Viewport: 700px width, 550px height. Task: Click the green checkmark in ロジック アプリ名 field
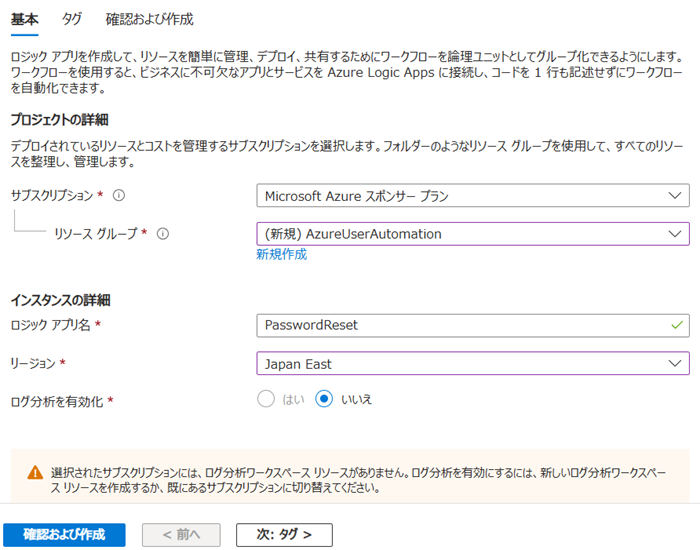pyautogui.click(x=677, y=325)
